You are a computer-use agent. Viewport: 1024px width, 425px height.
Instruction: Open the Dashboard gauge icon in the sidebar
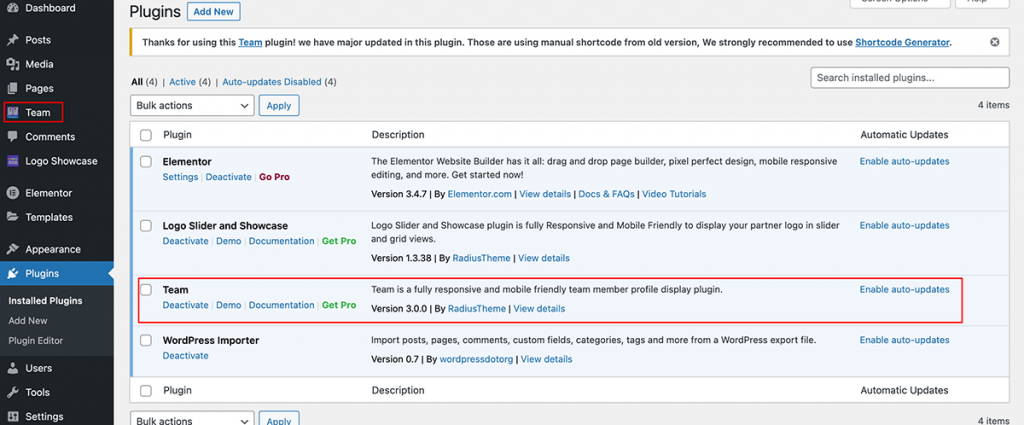coord(12,8)
